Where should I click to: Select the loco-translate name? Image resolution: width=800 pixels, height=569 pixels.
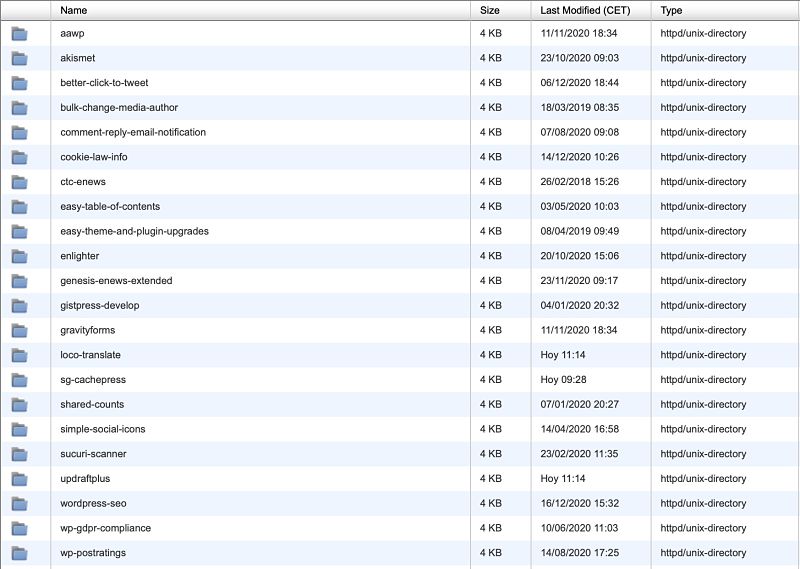(90, 355)
